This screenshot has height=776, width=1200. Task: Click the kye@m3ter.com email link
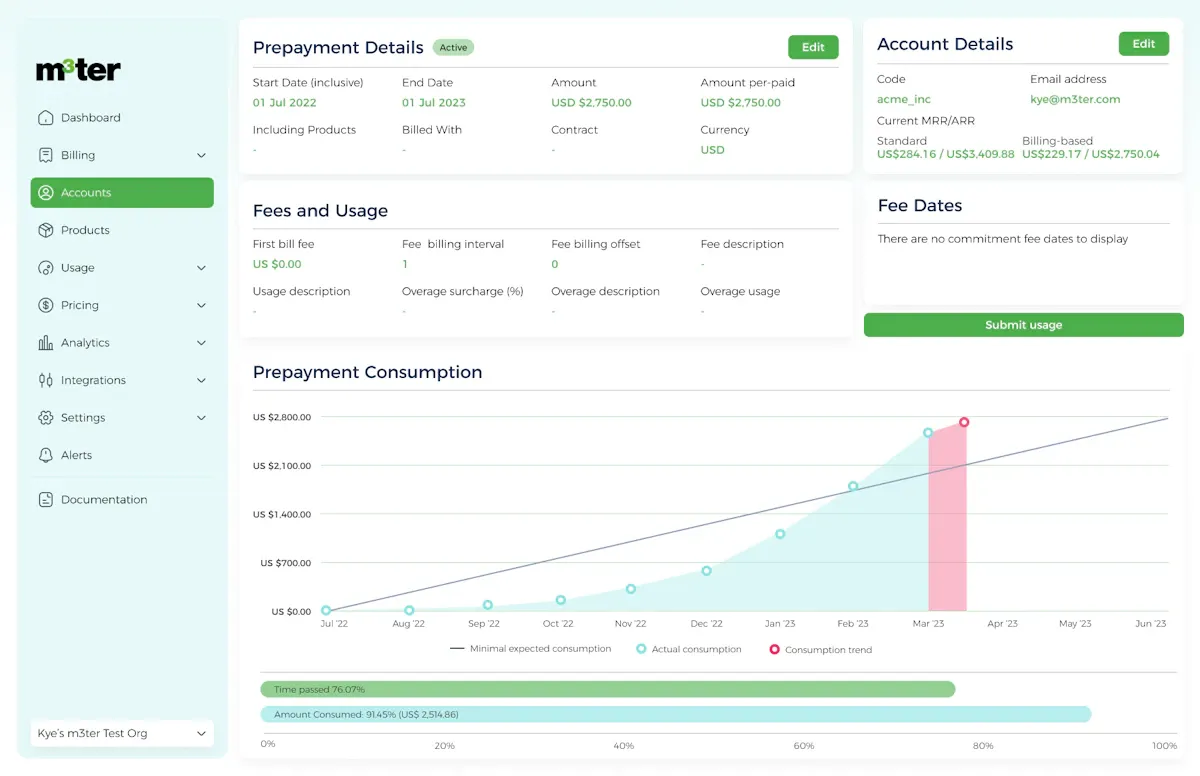[1075, 99]
